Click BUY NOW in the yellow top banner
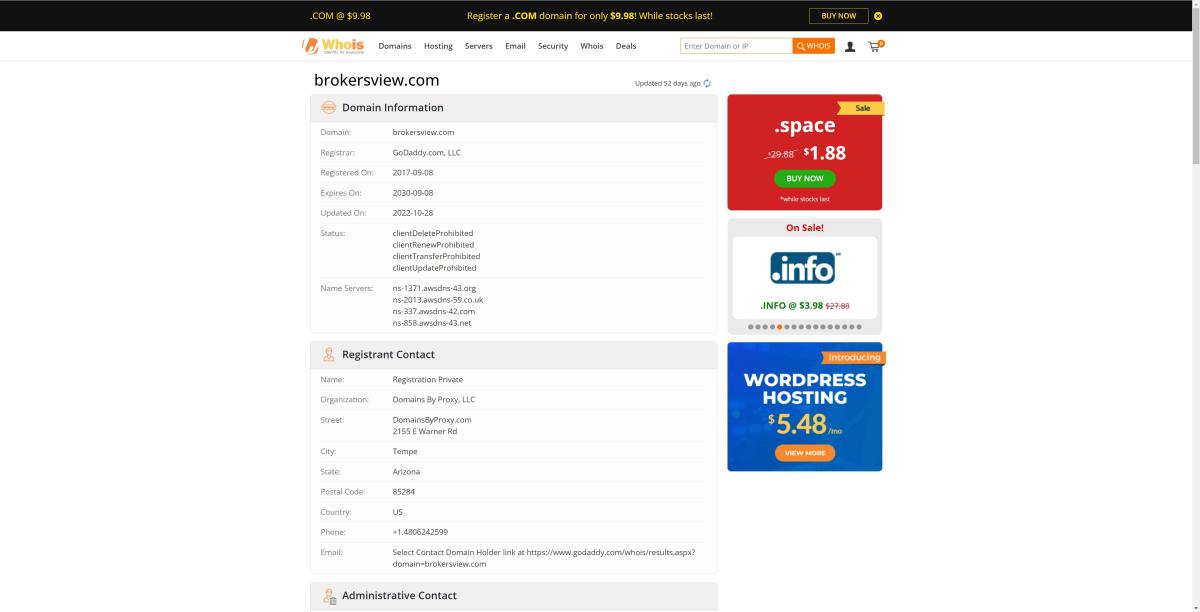This screenshot has height=612, width=1200. pyautogui.click(x=838, y=15)
